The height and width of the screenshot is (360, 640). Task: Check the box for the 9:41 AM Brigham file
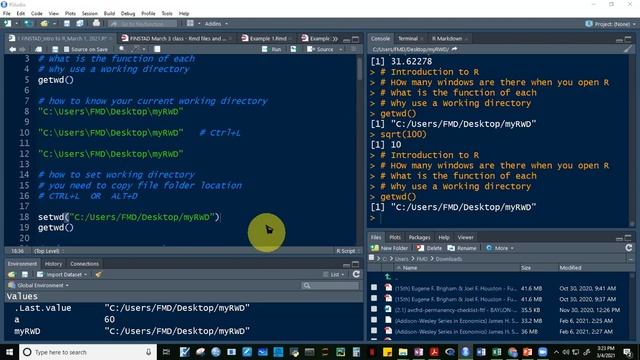(374, 288)
